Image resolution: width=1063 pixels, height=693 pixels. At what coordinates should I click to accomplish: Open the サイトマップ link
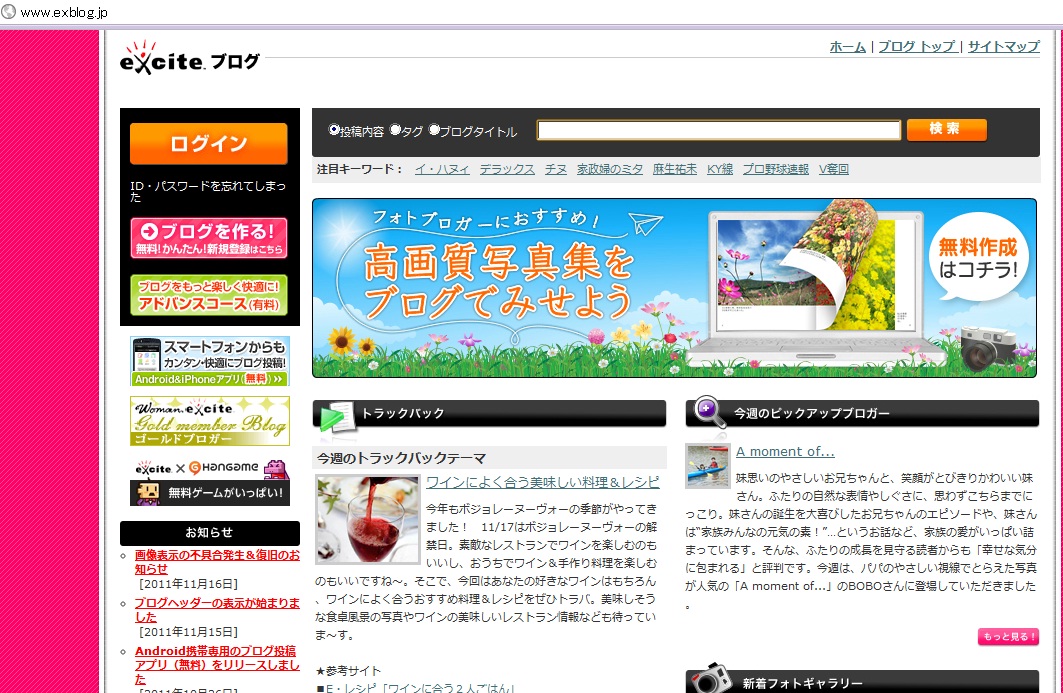coord(1003,47)
